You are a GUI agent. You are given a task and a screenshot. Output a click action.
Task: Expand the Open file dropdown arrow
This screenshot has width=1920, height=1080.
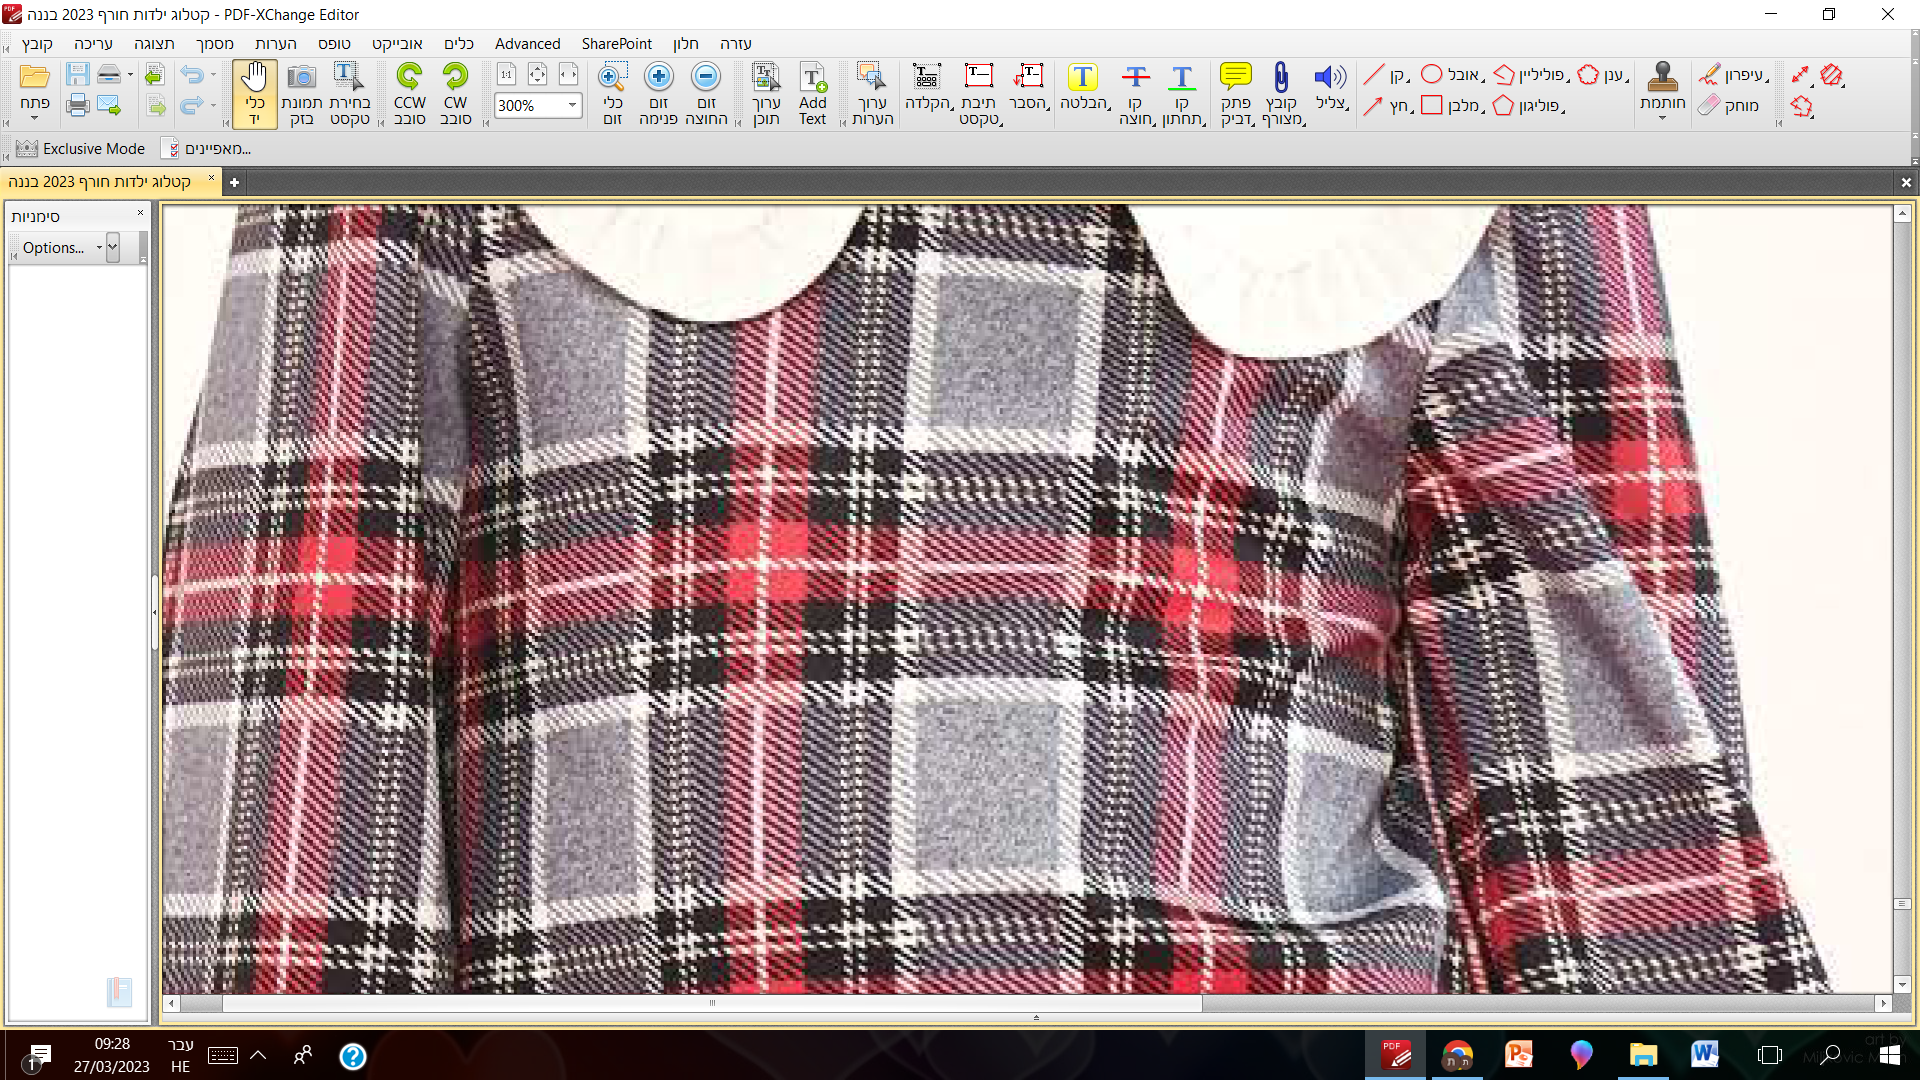click(34, 119)
